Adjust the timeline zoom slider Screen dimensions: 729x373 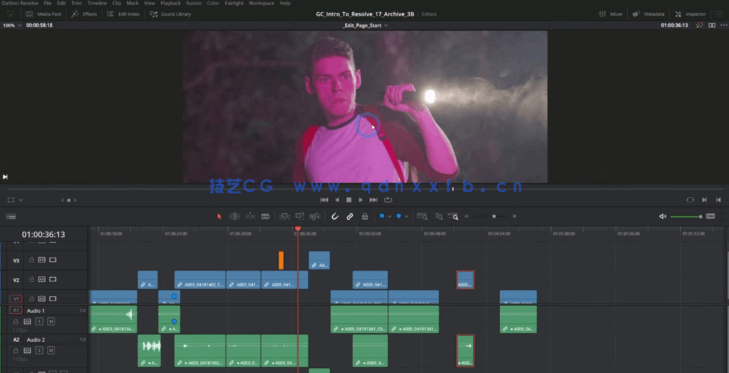click(x=494, y=216)
